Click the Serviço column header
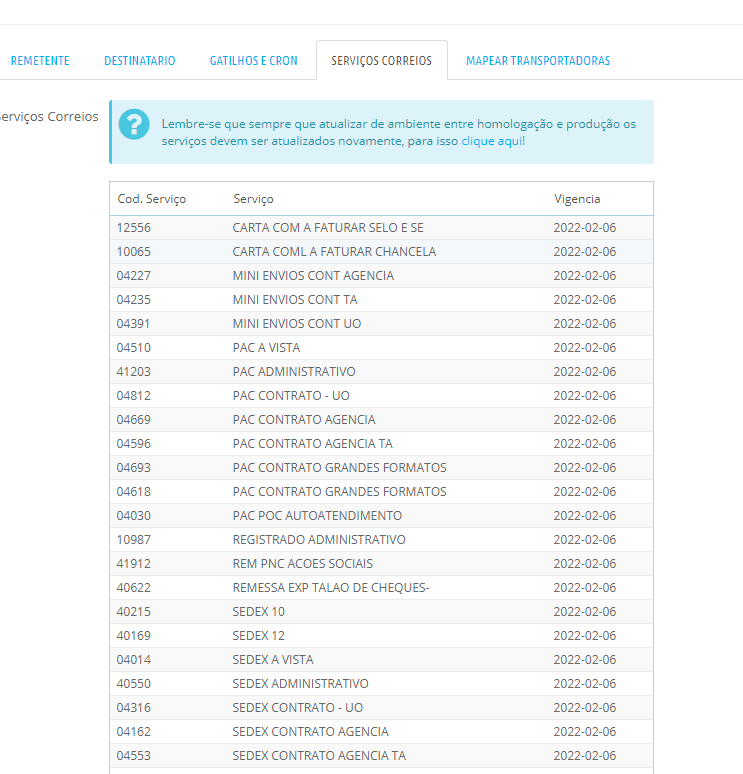 point(253,199)
